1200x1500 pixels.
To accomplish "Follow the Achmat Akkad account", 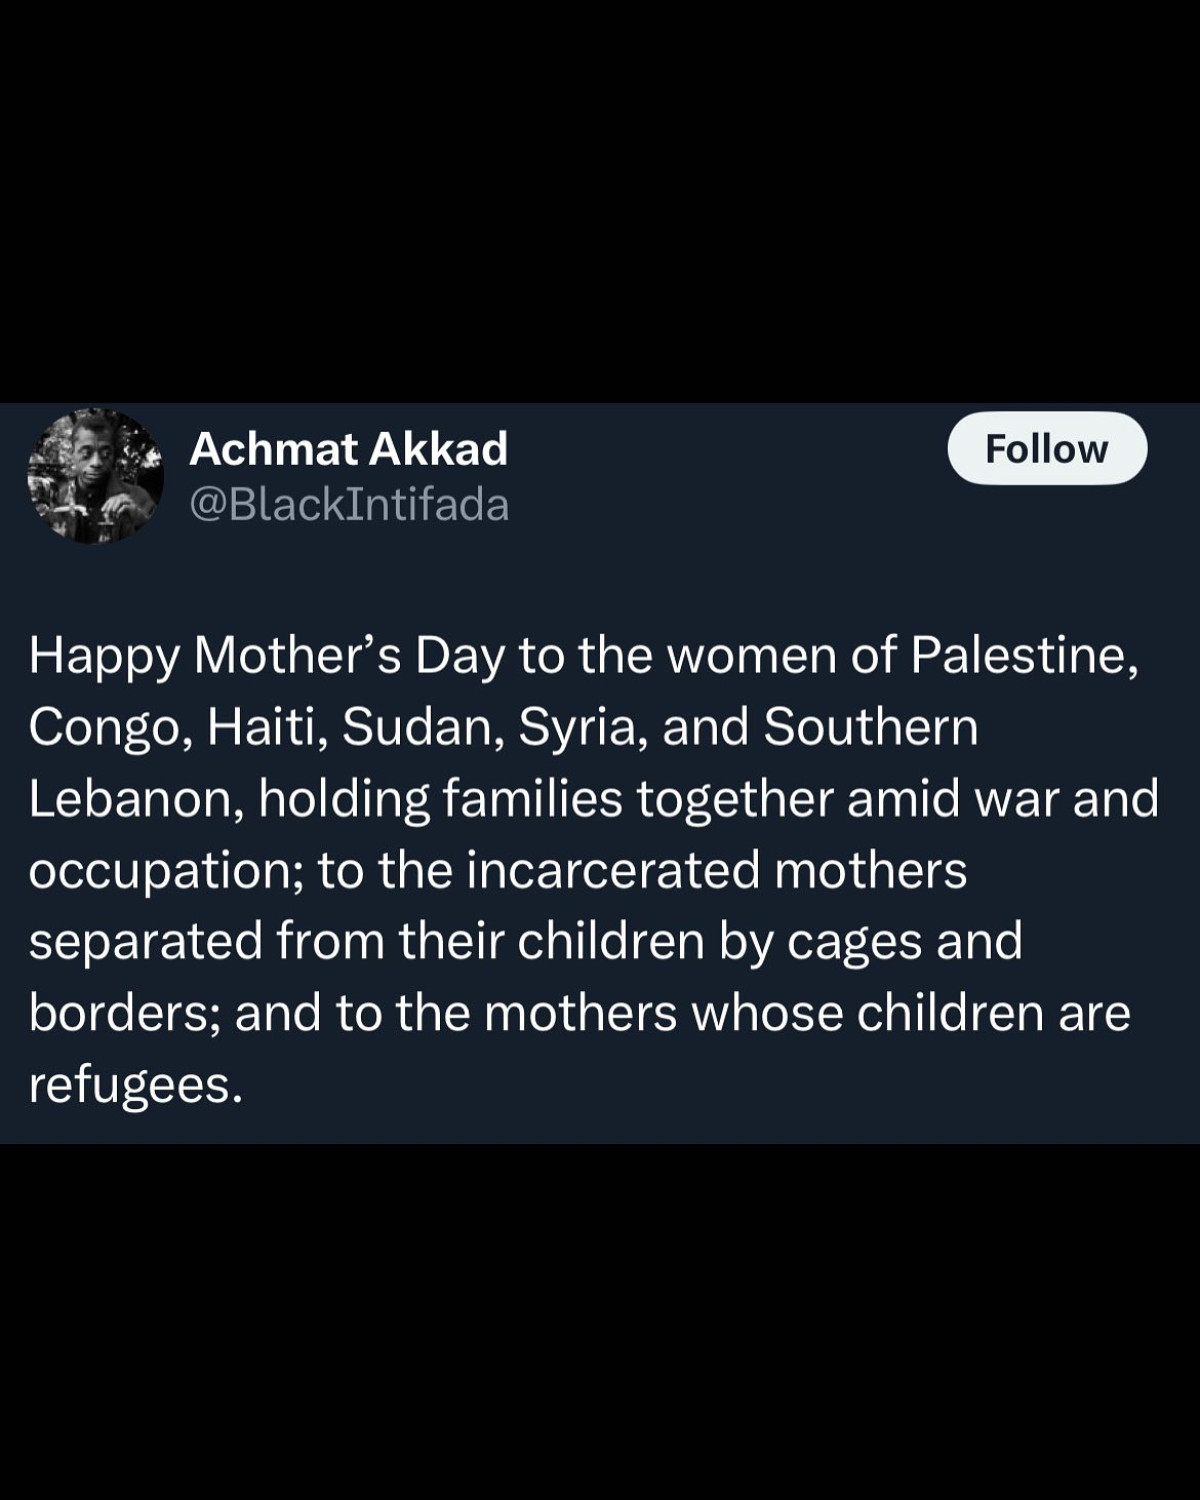I will click(x=1047, y=448).
